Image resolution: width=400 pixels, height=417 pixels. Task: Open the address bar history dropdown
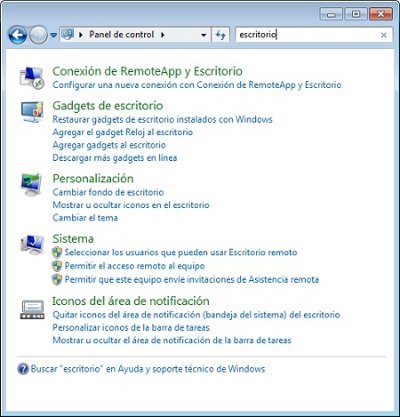click(x=204, y=35)
